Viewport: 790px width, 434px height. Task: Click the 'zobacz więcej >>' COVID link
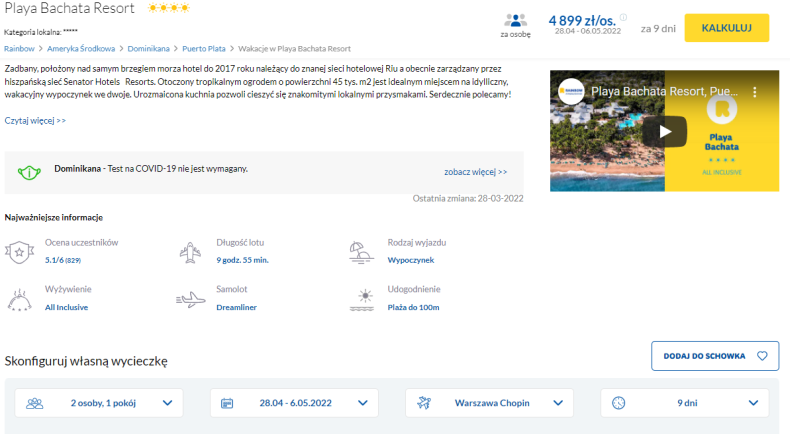pyautogui.click(x=476, y=172)
